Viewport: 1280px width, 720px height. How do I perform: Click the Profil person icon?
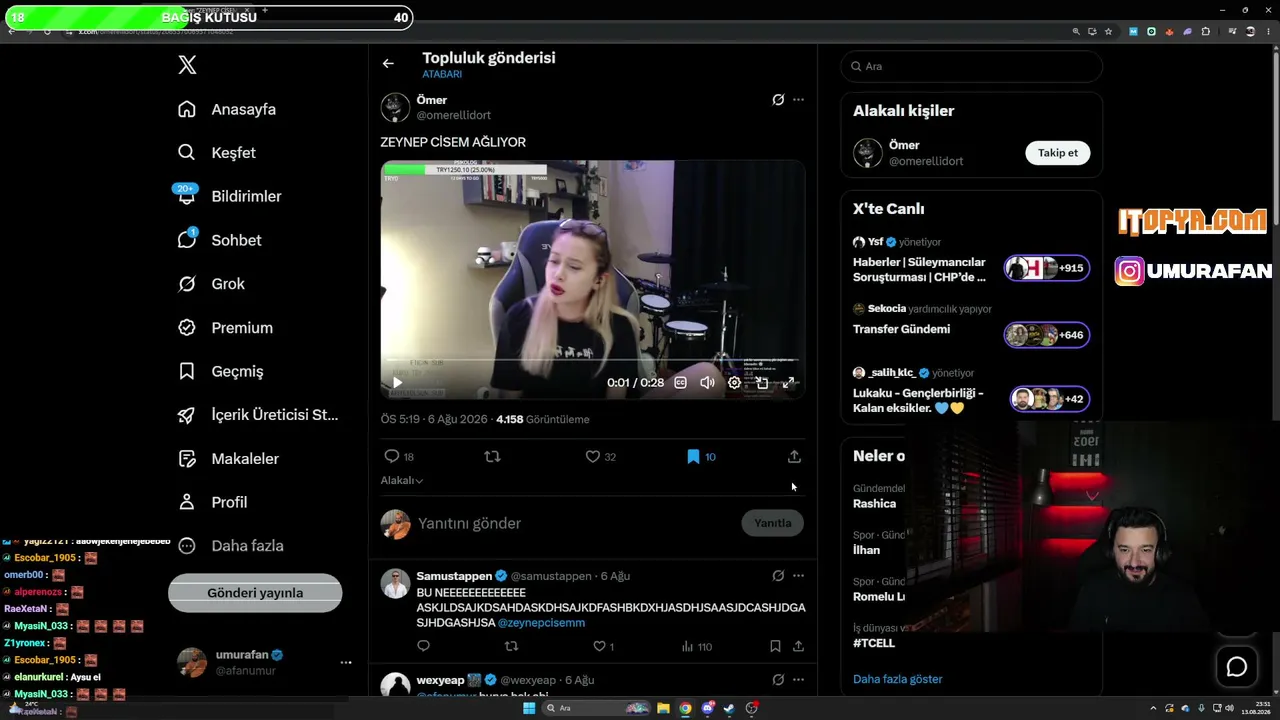pyautogui.click(x=187, y=502)
